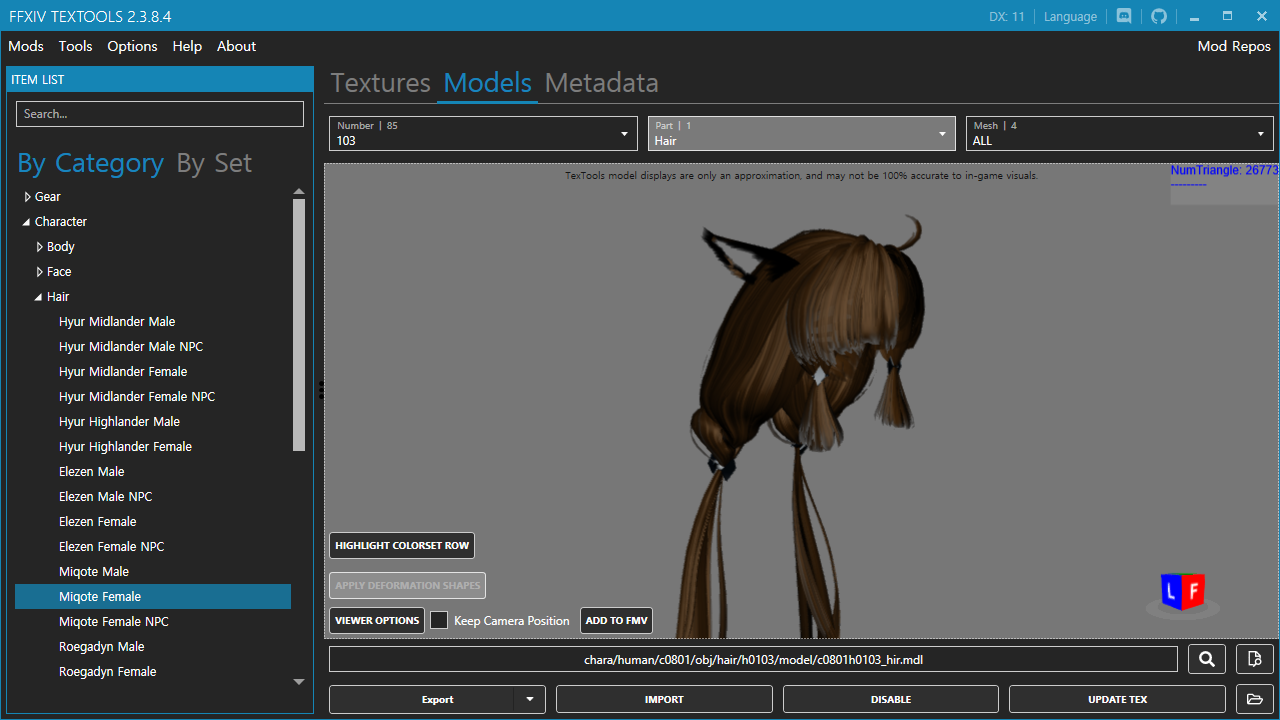Open Mod Repos
The image size is (1280, 720).
1234,46
